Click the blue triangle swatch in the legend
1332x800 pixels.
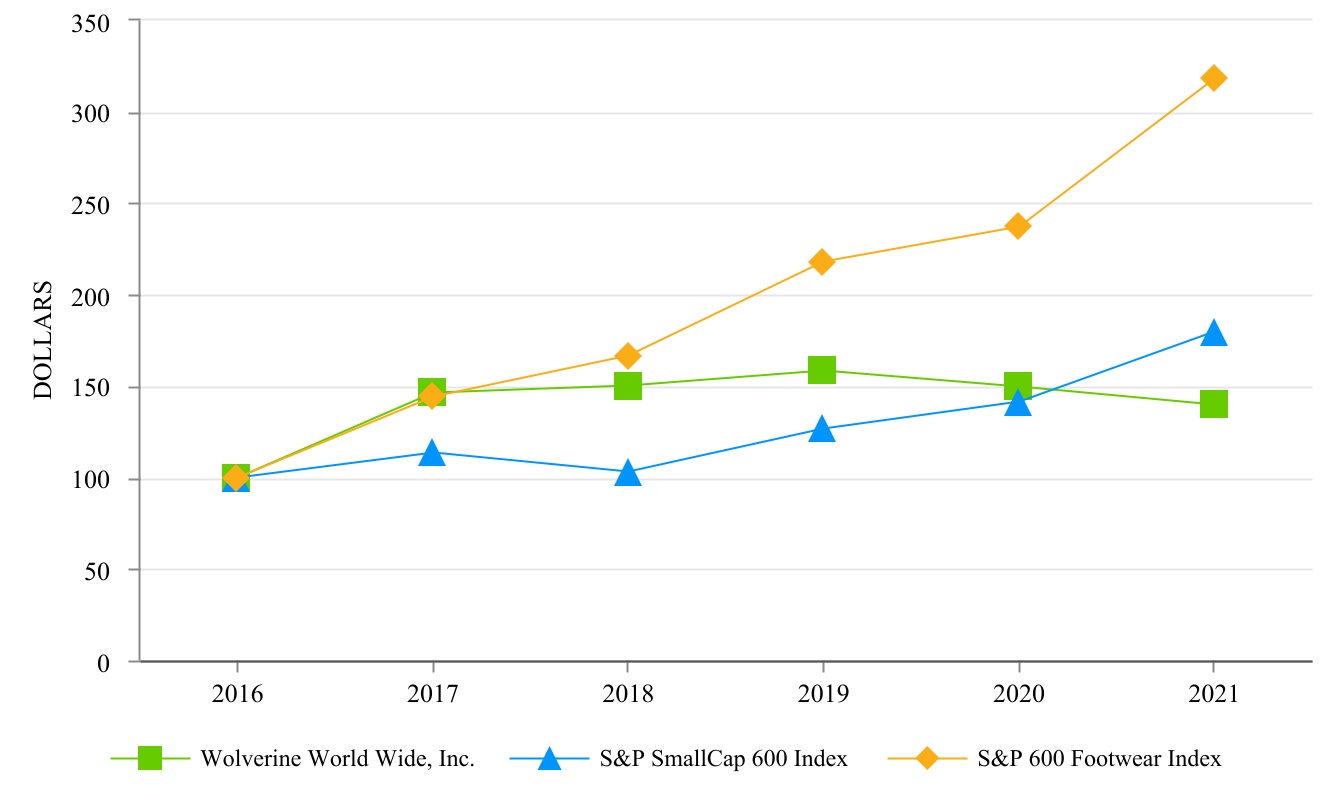(x=549, y=759)
